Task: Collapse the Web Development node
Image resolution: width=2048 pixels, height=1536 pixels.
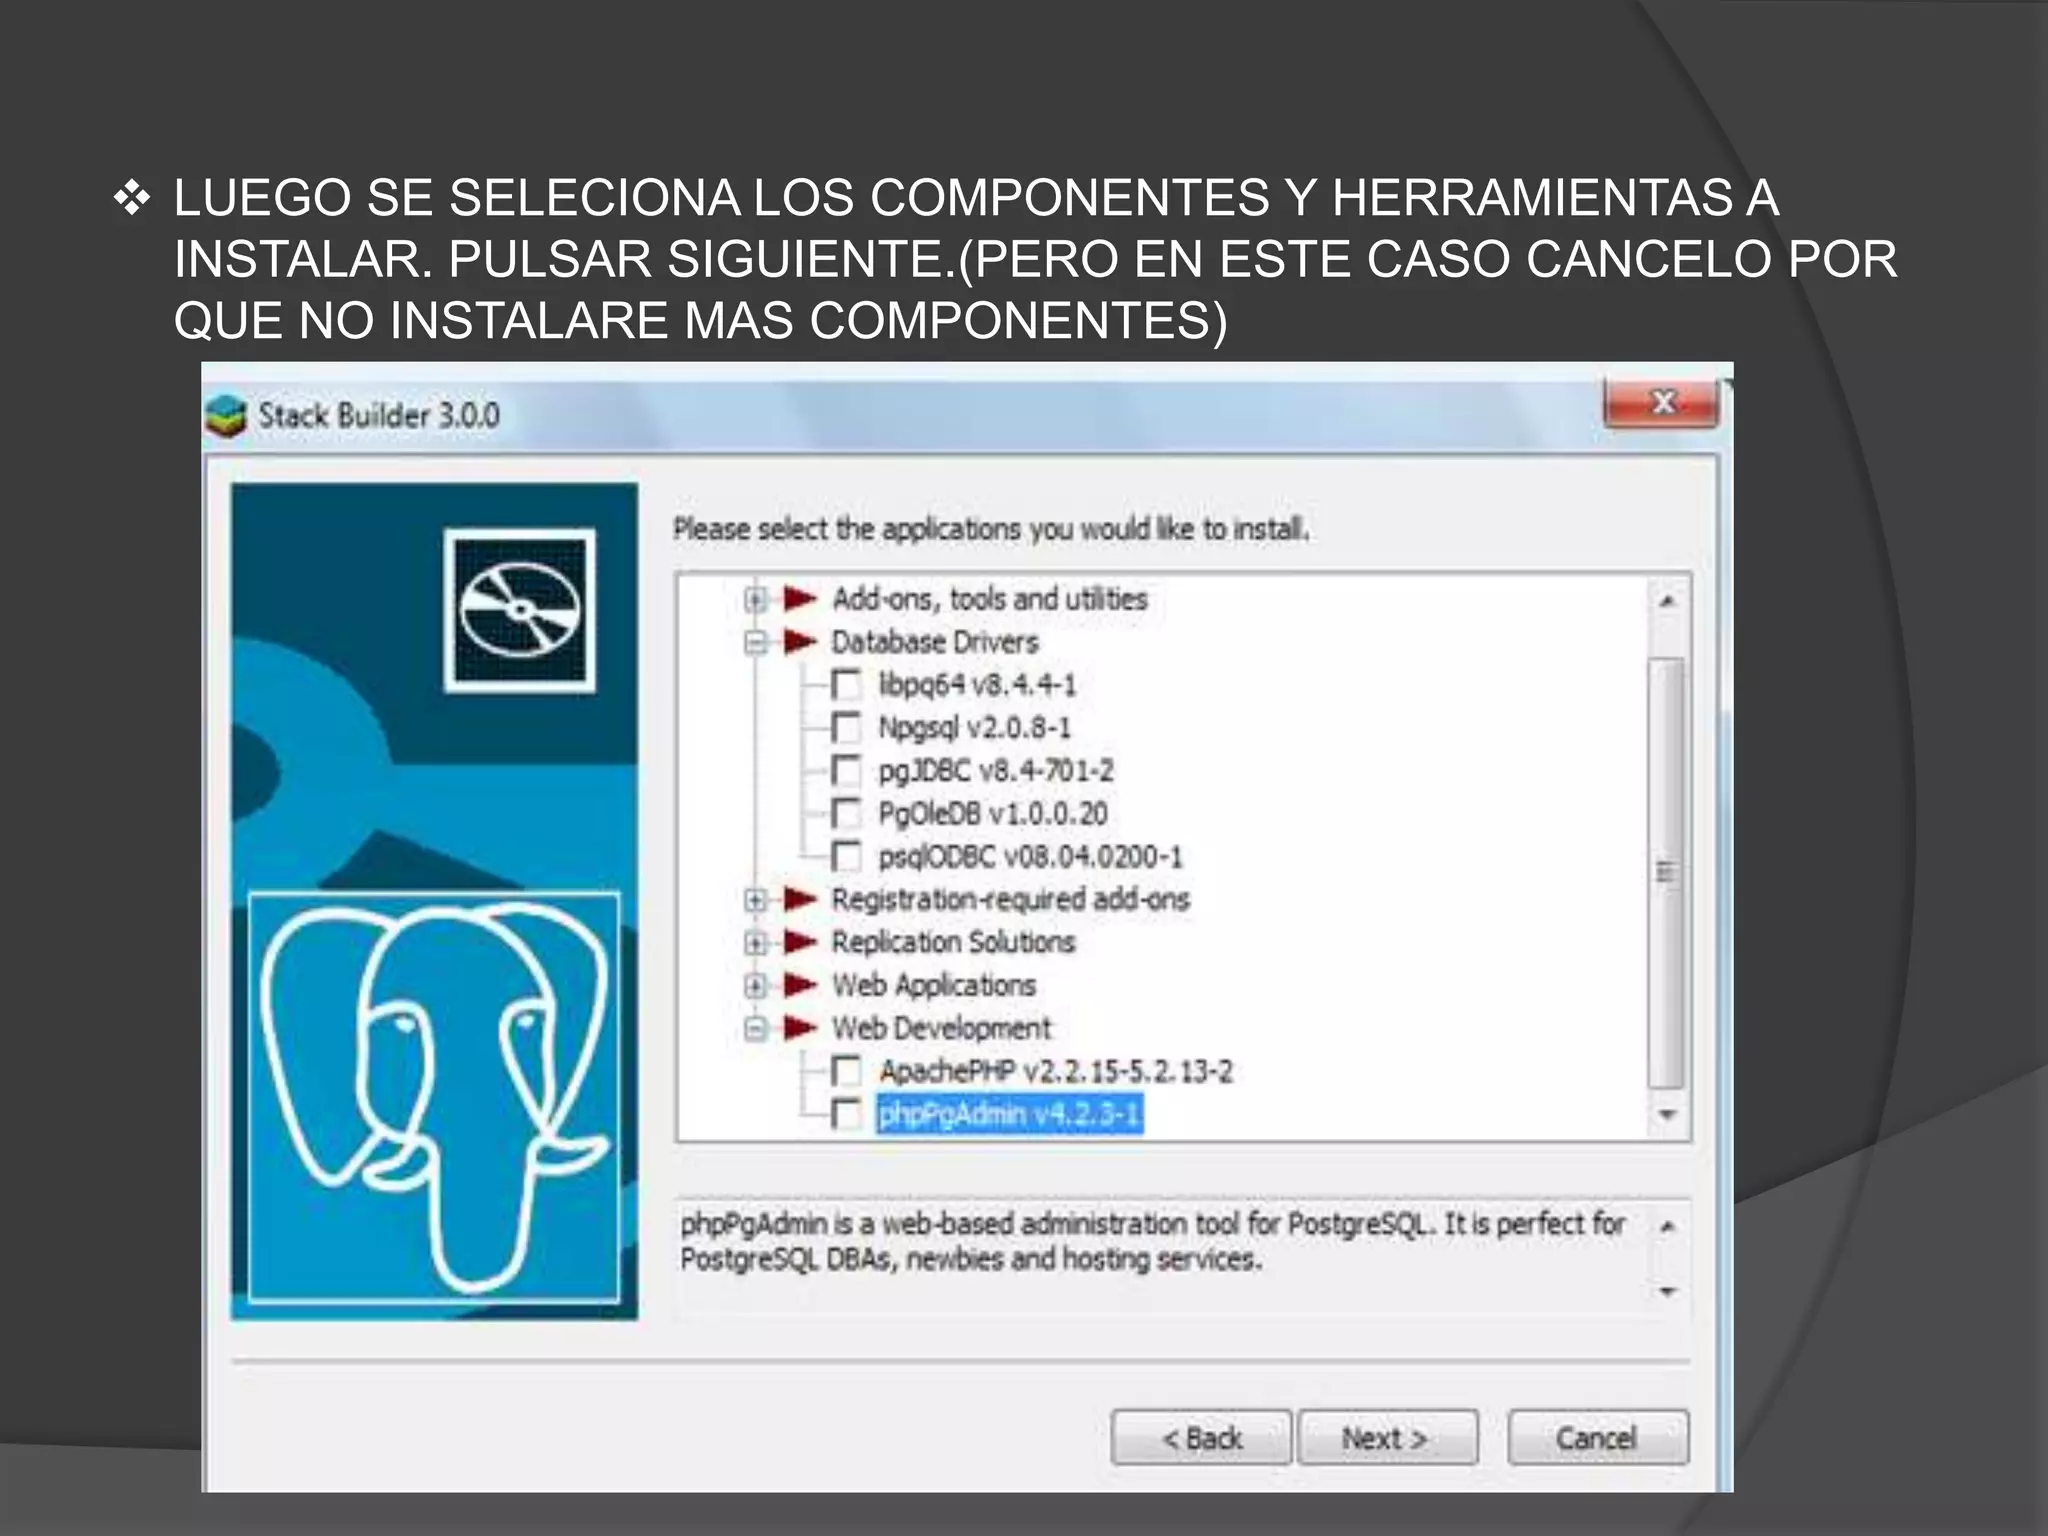Action: pos(756,1028)
